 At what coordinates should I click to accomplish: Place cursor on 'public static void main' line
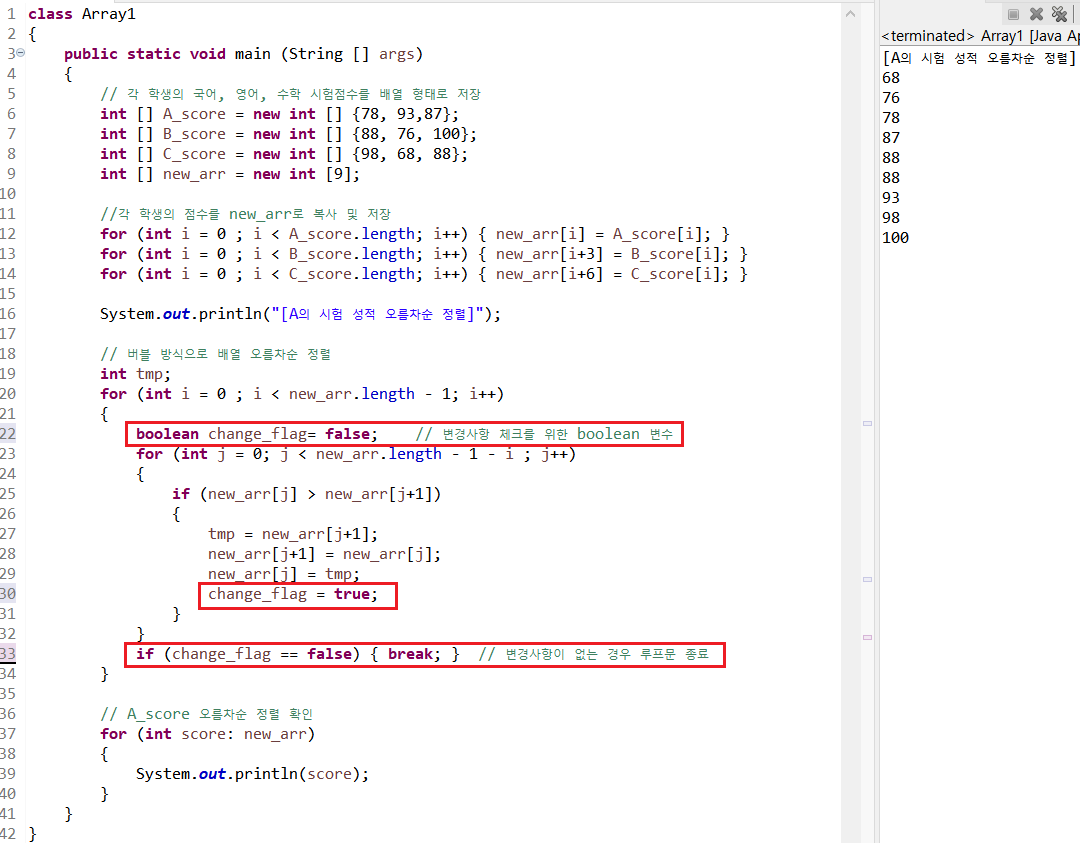coord(243,54)
